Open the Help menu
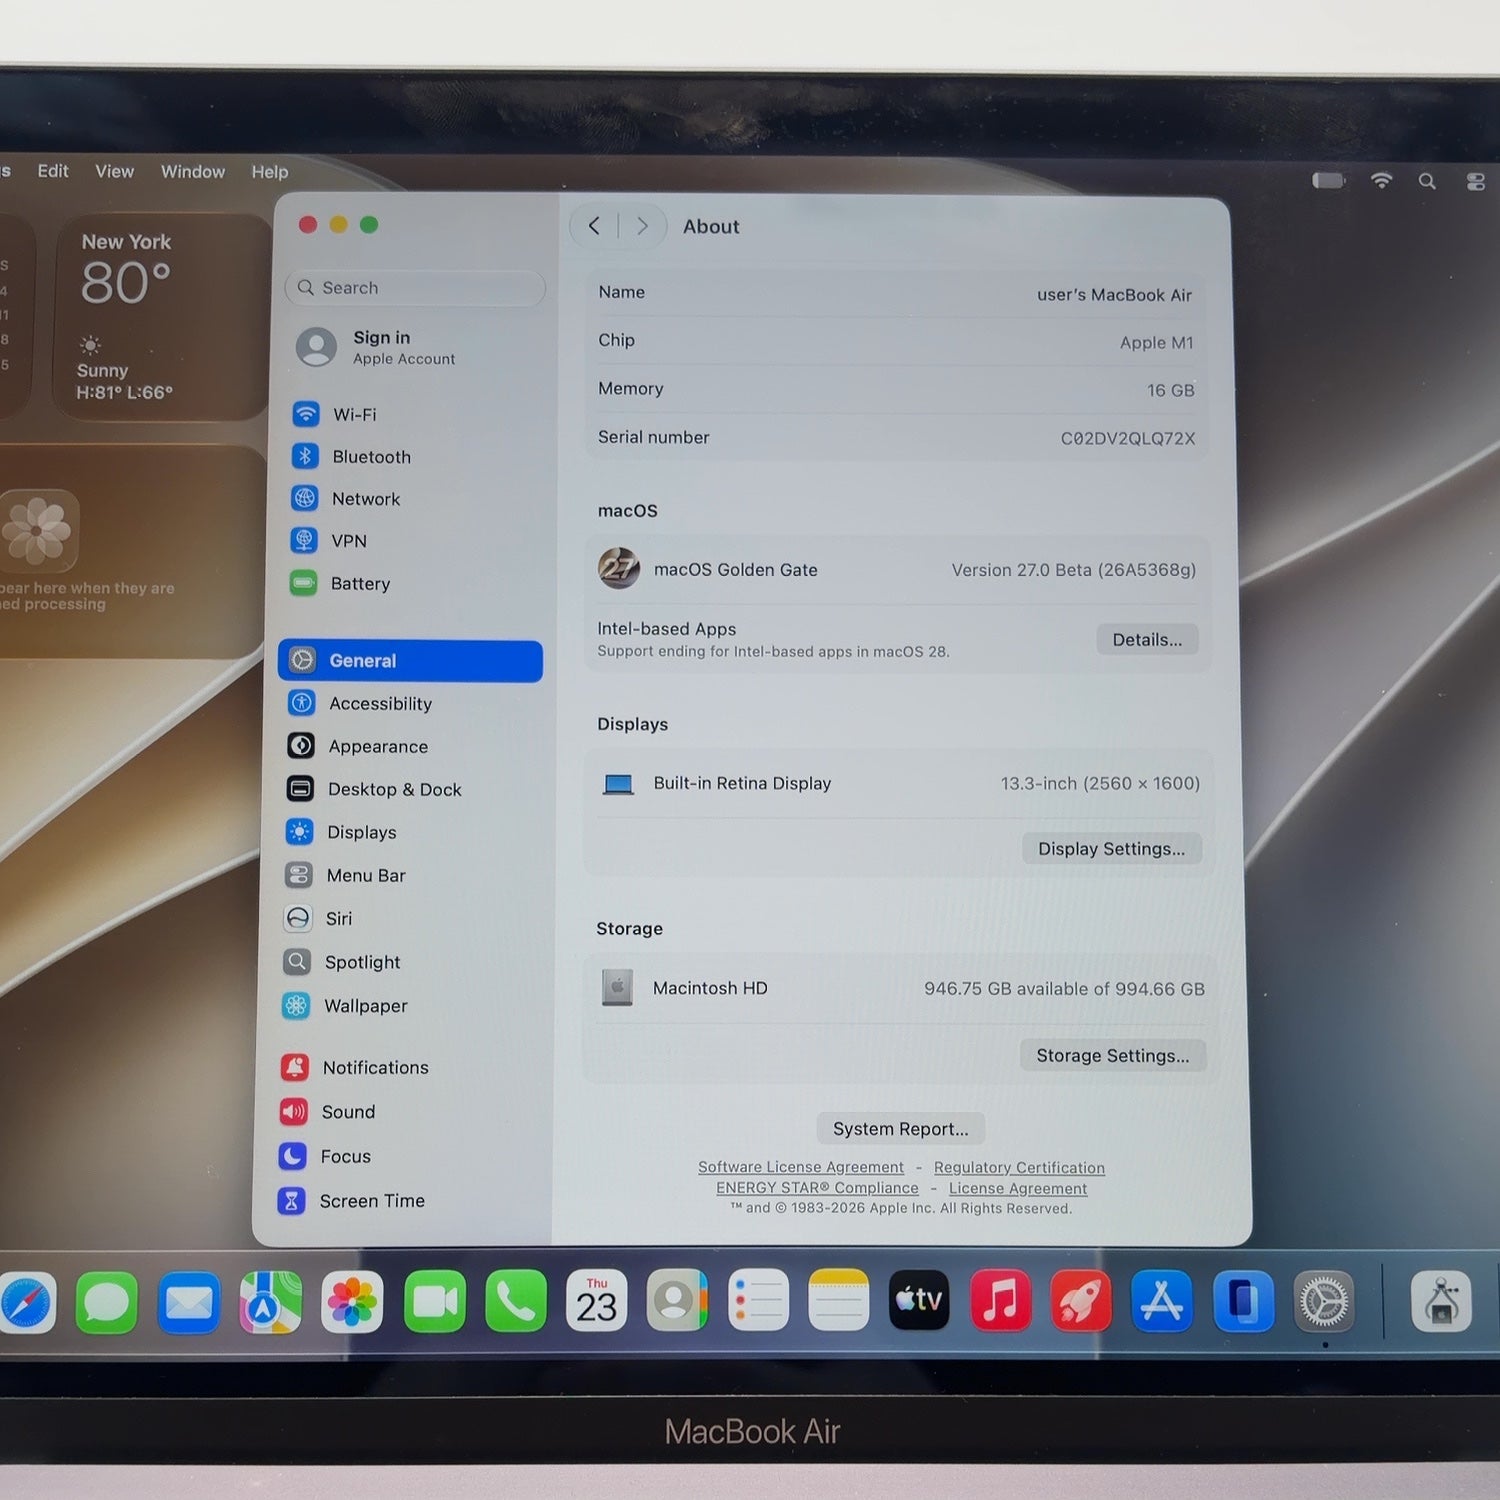This screenshot has height=1500, width=1500. point(270,172)
